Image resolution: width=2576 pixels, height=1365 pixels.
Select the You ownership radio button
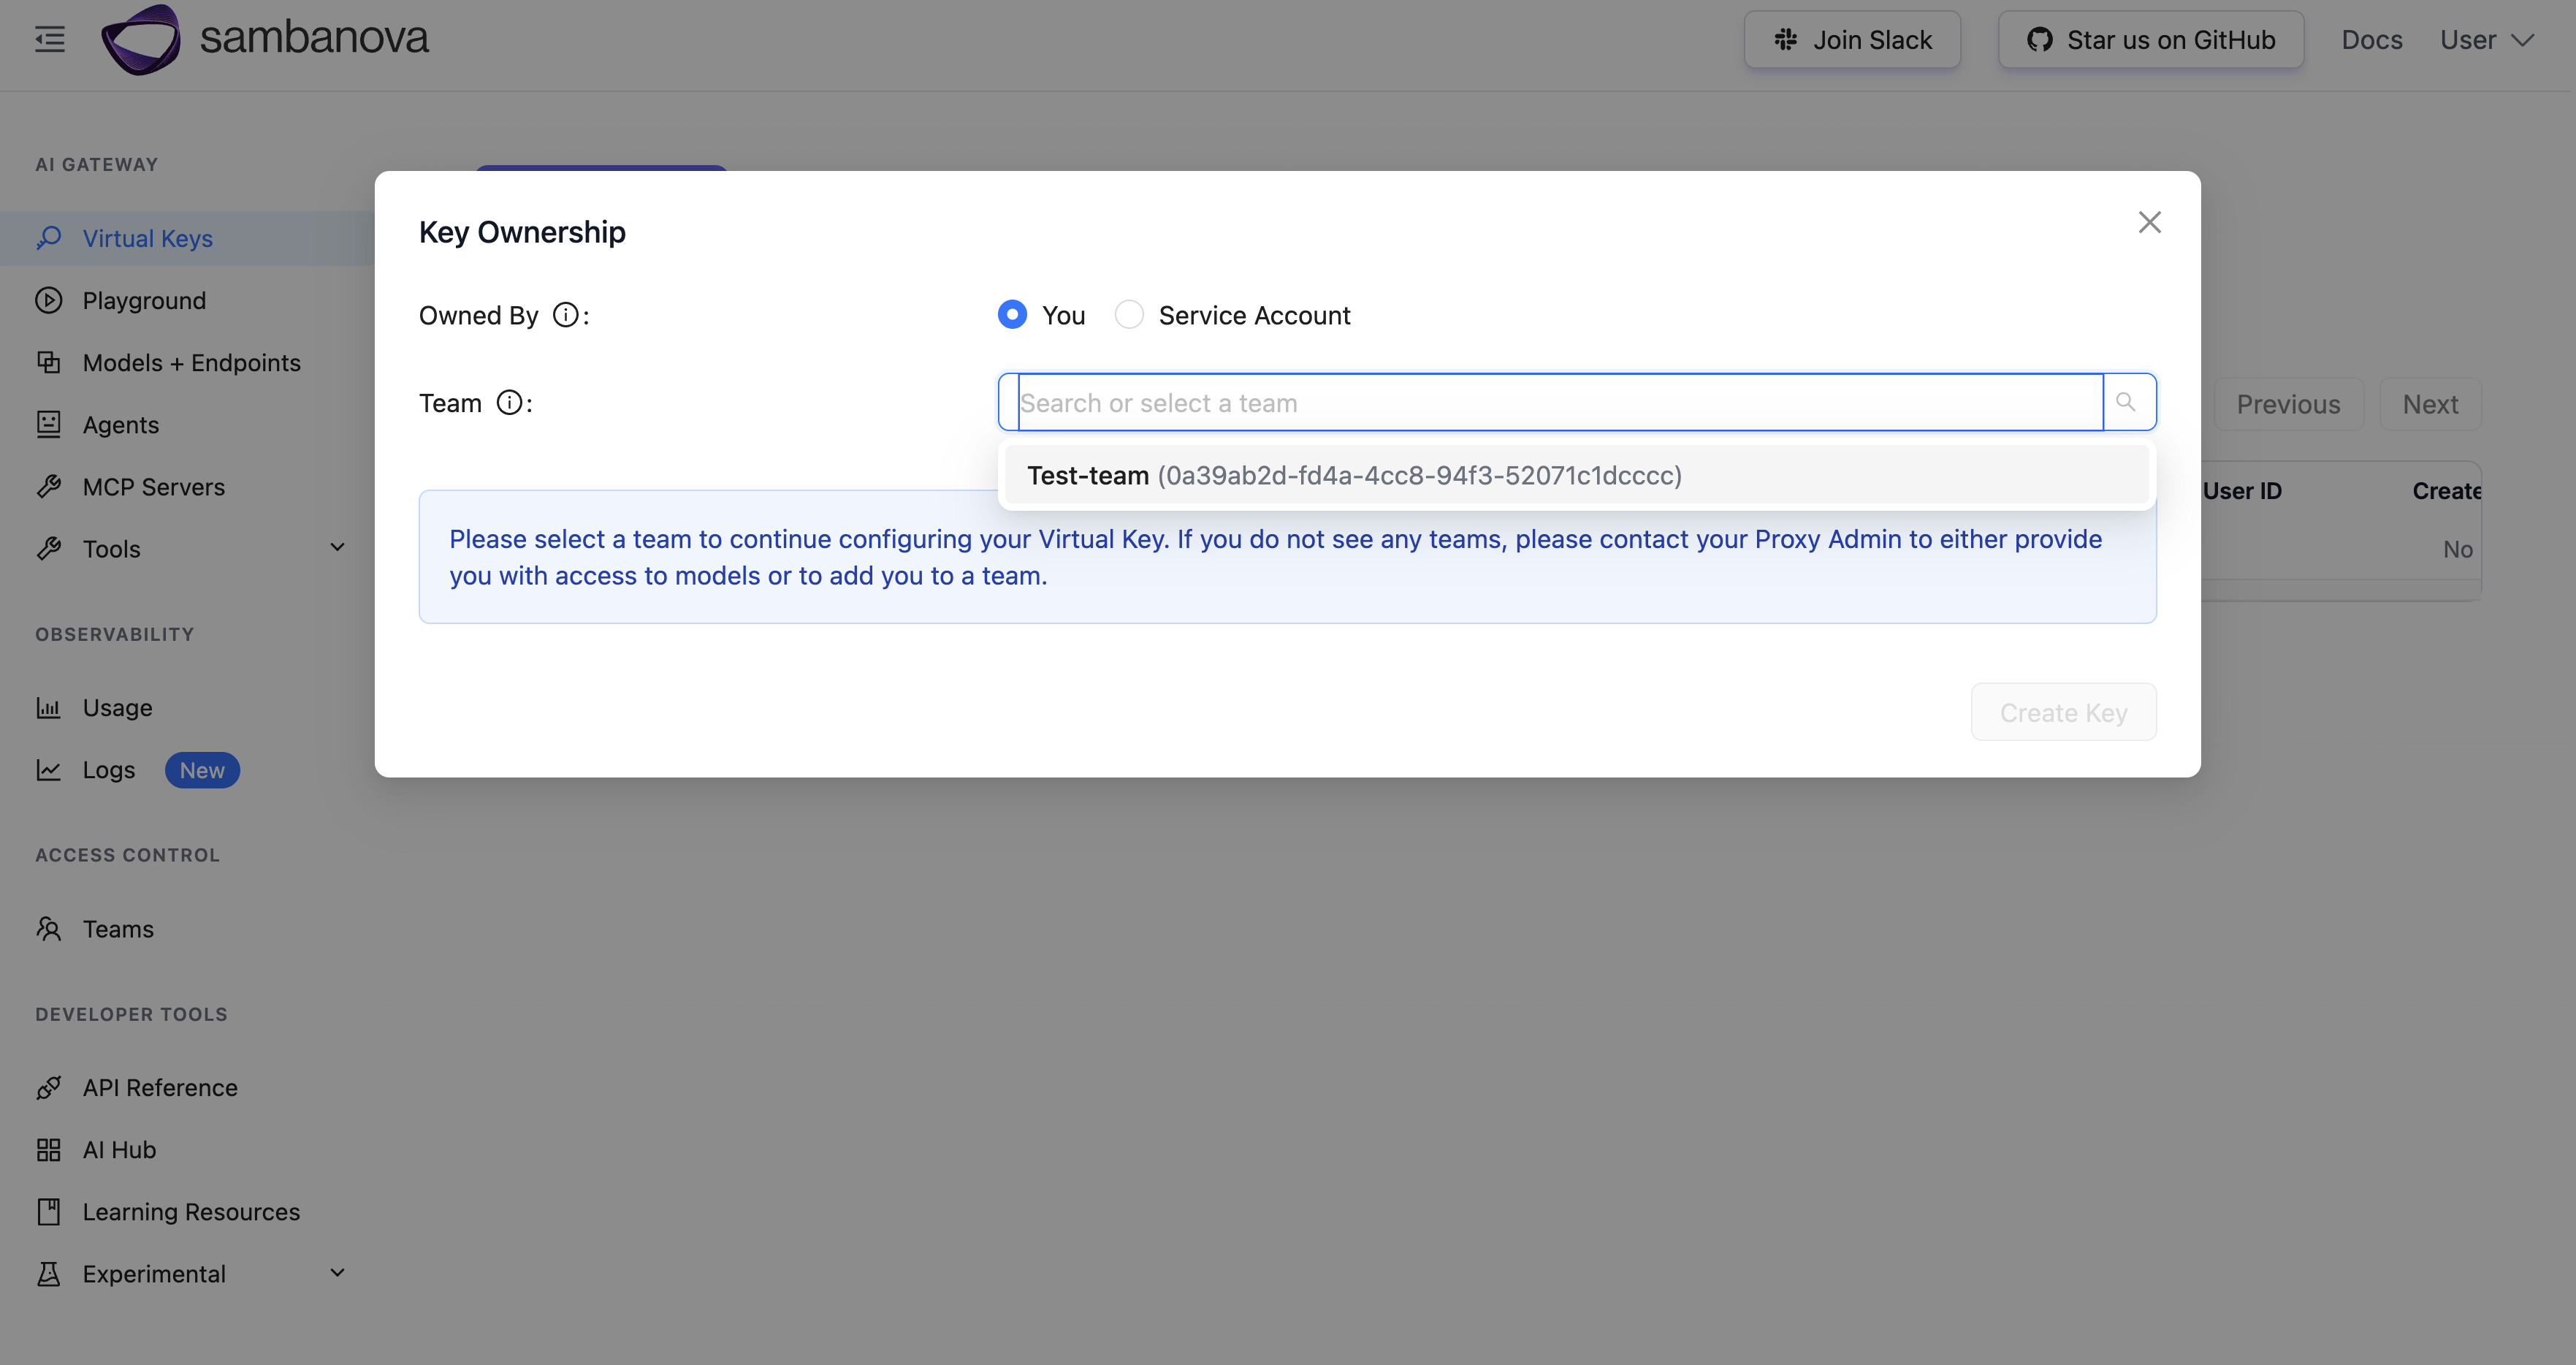[x=1012, y=315]
